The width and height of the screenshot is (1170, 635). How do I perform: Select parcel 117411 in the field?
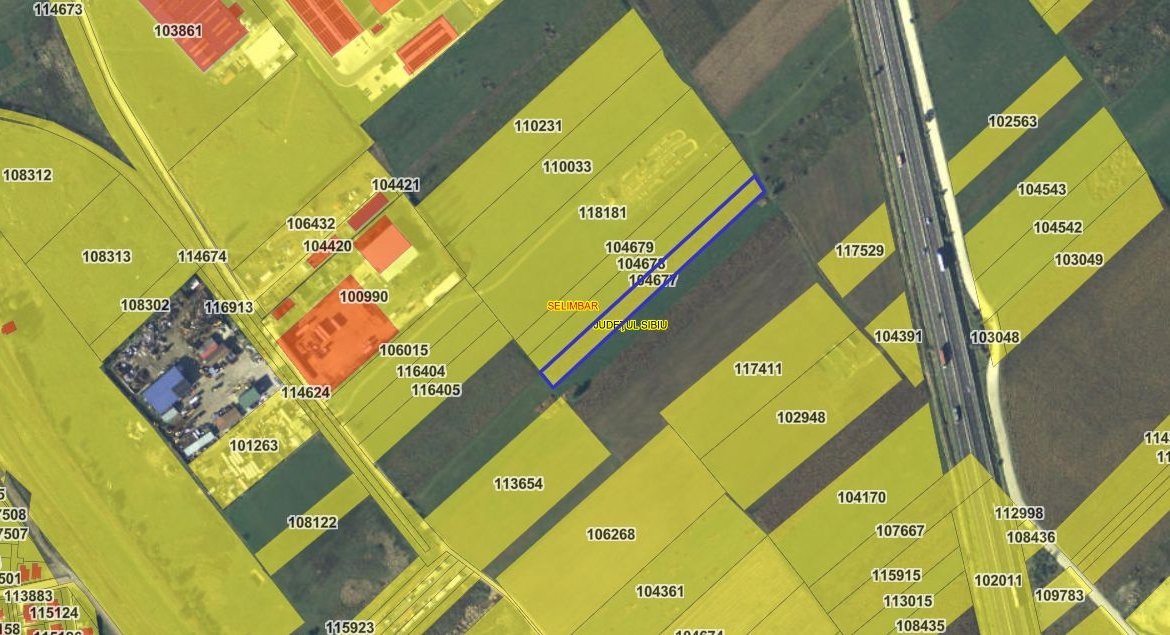click(758, 369)
